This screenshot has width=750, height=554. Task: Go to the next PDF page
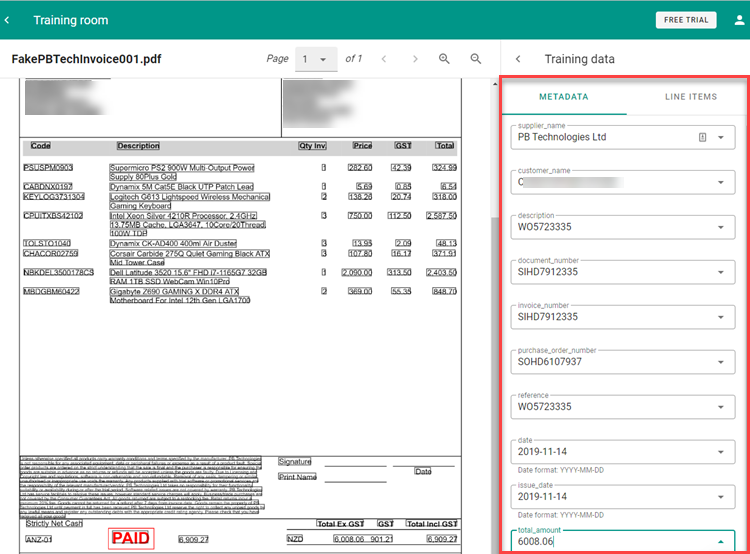click(x=412, y=59)
